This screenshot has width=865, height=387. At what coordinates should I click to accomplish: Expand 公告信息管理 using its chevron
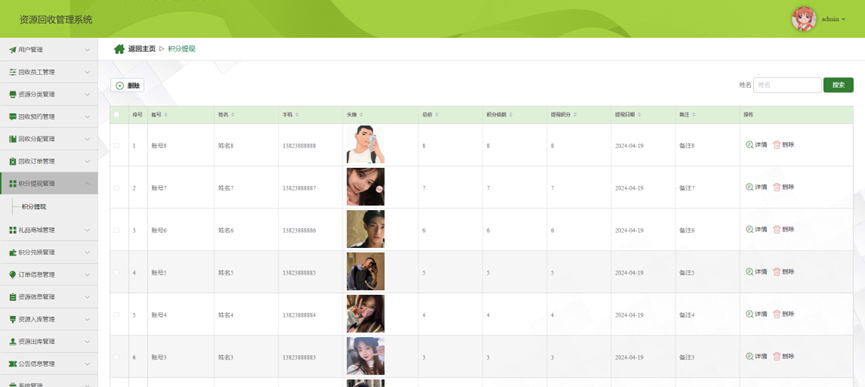click(x=87, y=364)
